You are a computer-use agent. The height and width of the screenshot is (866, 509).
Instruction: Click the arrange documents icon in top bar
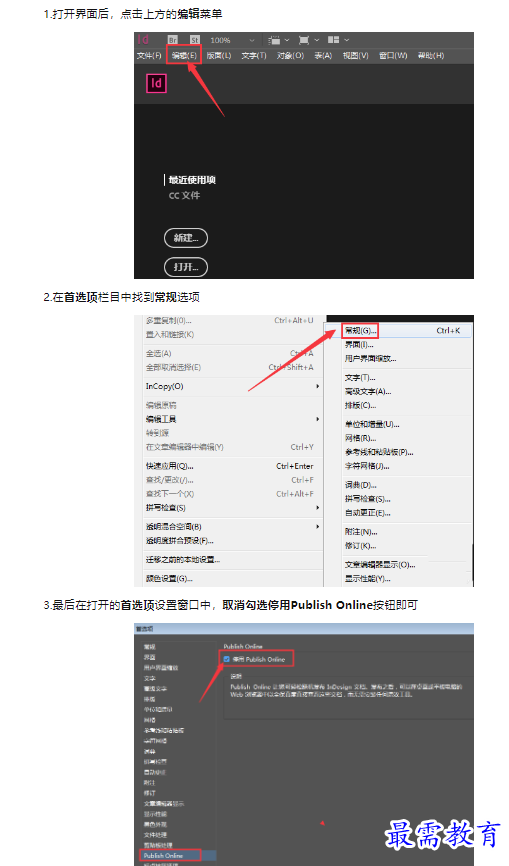click(x=333, y=40)
